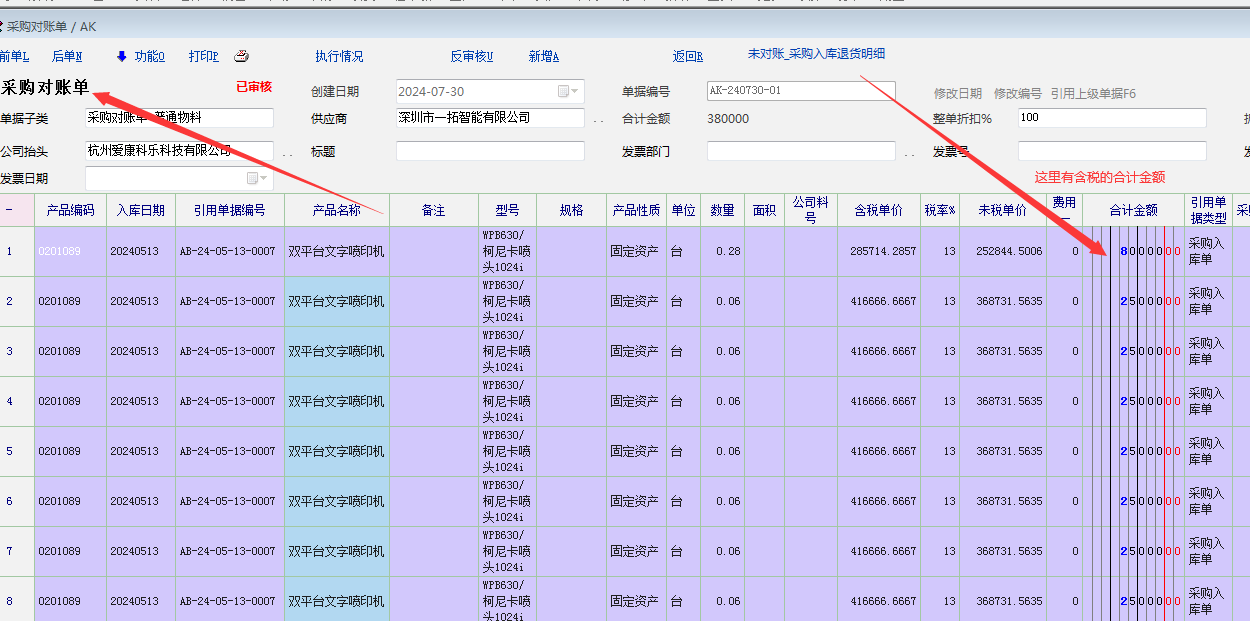Expand the 创建日期 dropdown arrow
The width and height of the screenshot is (1250, 621).
pyautogui.click(x=576, y=92)
